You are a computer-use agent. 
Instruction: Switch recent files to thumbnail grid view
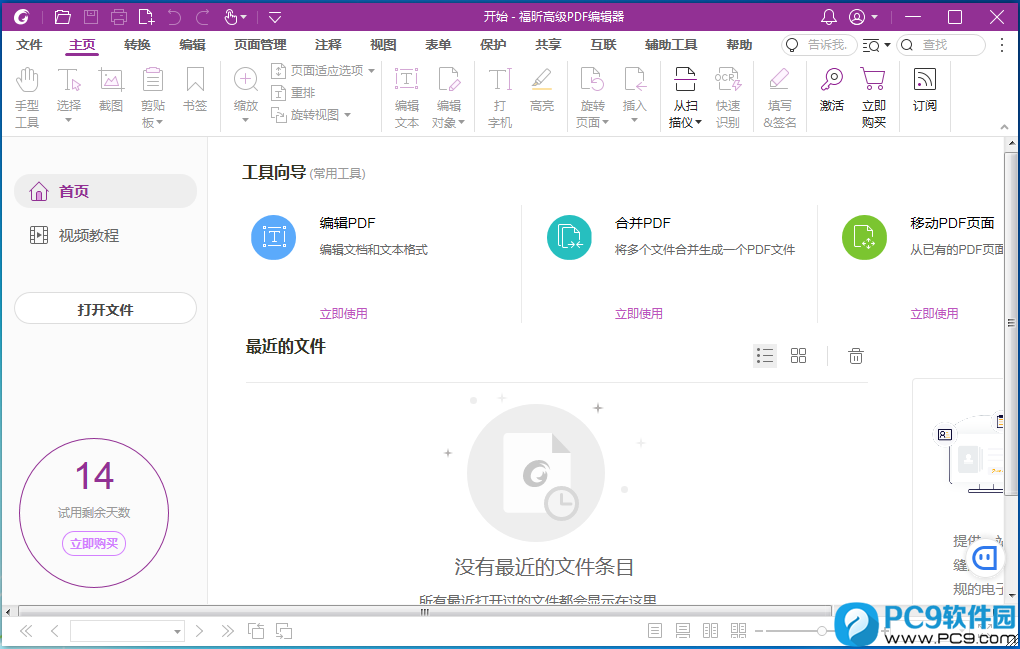click(x=798, y=356)
